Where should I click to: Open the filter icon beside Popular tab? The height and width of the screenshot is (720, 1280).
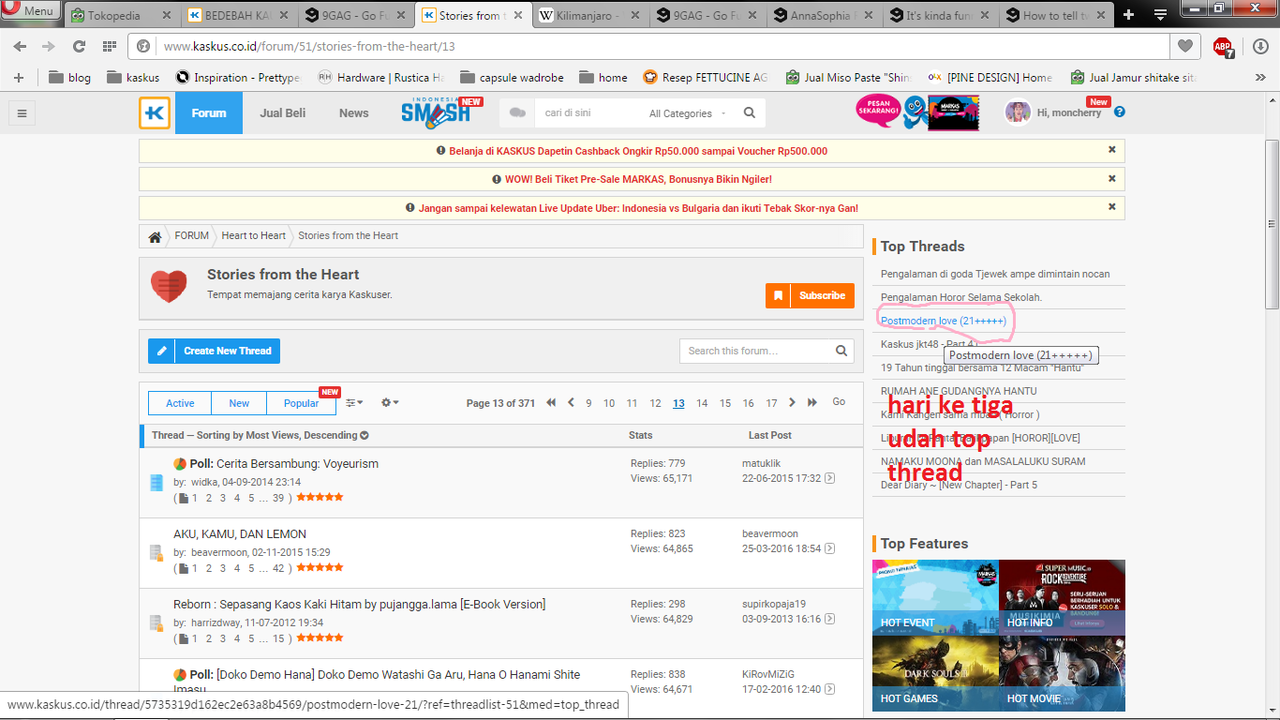(x=352, y=402)
